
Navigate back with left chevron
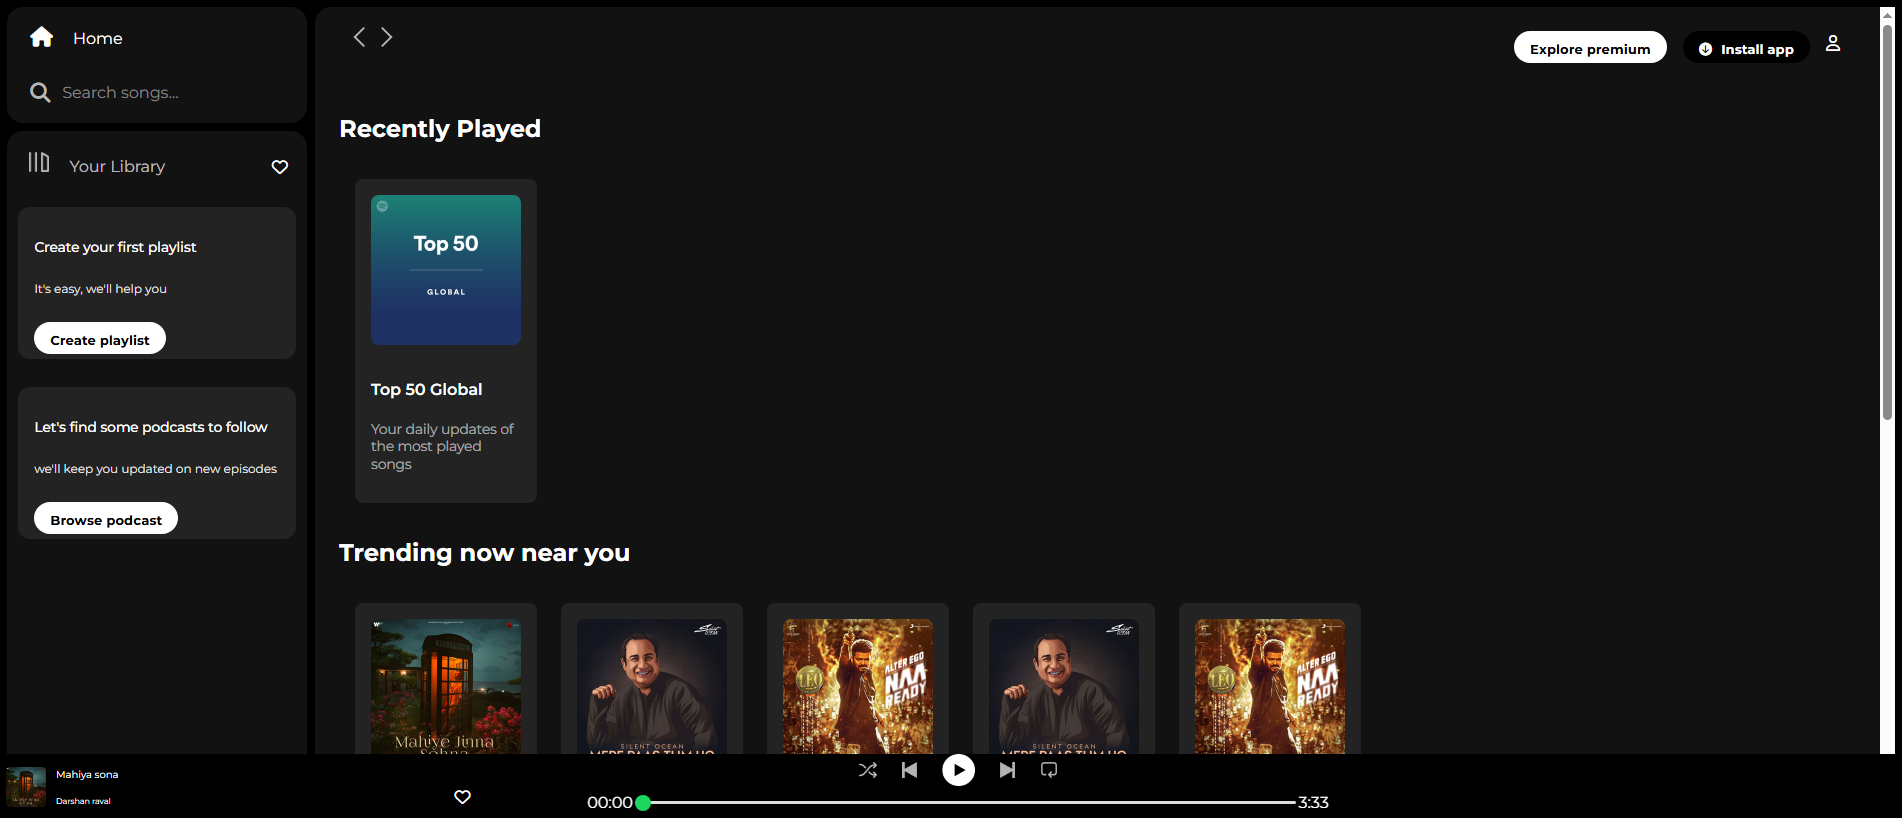click(x=359, y=37)
